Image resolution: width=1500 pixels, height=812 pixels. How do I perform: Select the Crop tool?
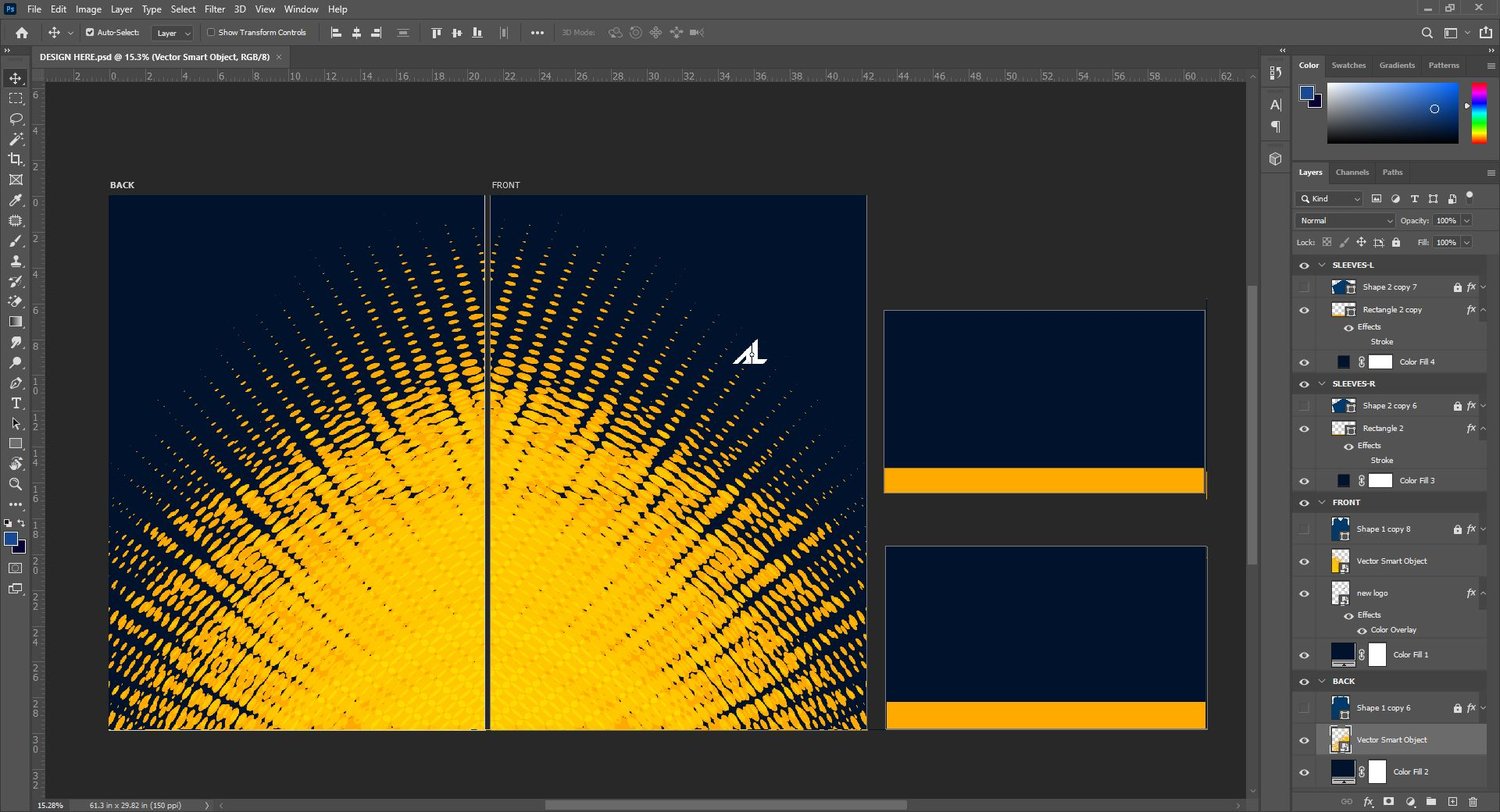pyautogui.click(x=16, y=159)
